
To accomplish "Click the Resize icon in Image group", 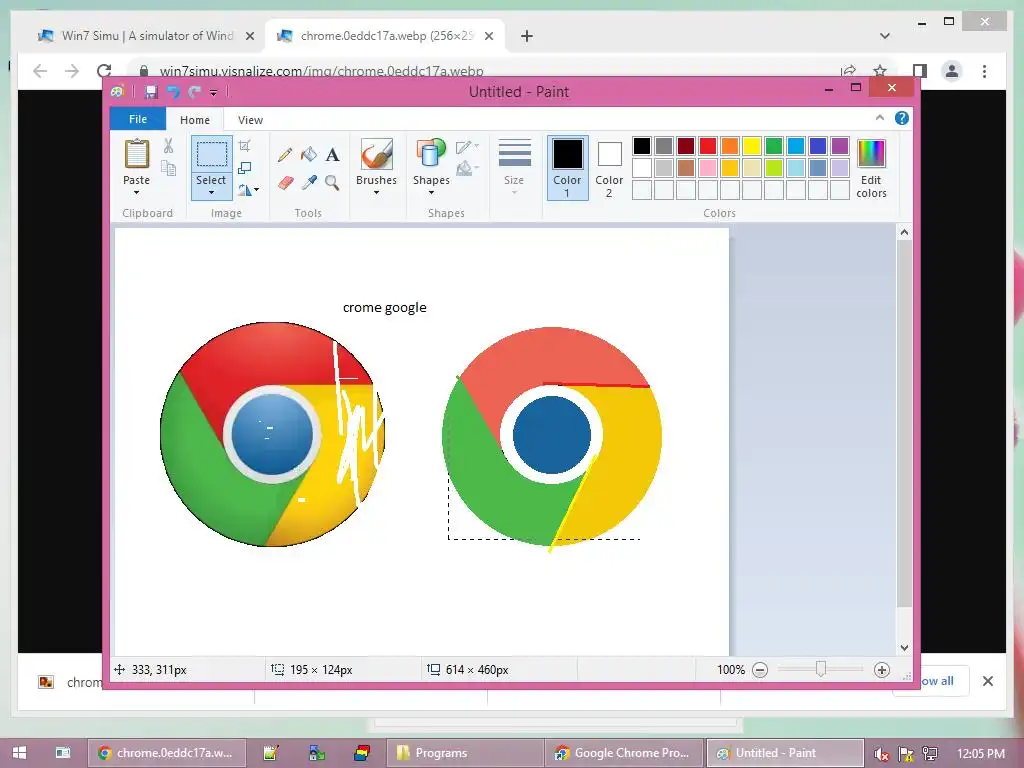I will click(x=245, y=168).
